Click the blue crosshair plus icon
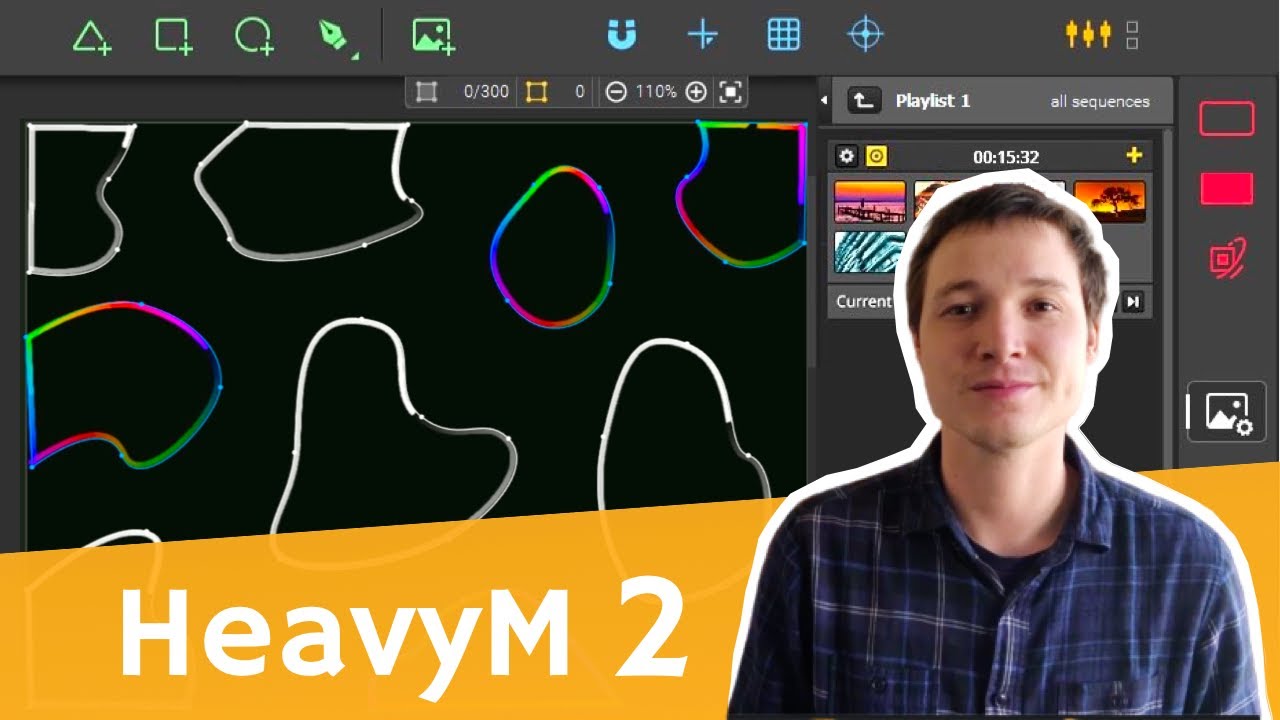Screen dimensions: 1280x720 click(x=703, y=35)
